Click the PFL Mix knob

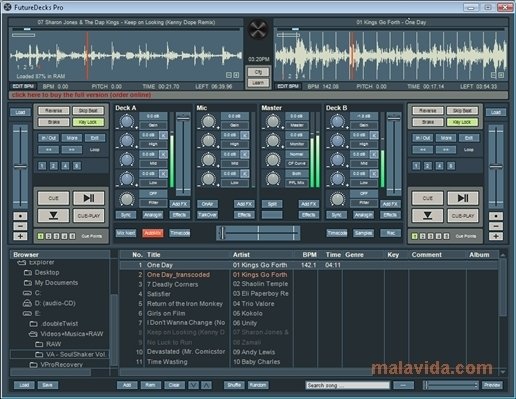273,179
